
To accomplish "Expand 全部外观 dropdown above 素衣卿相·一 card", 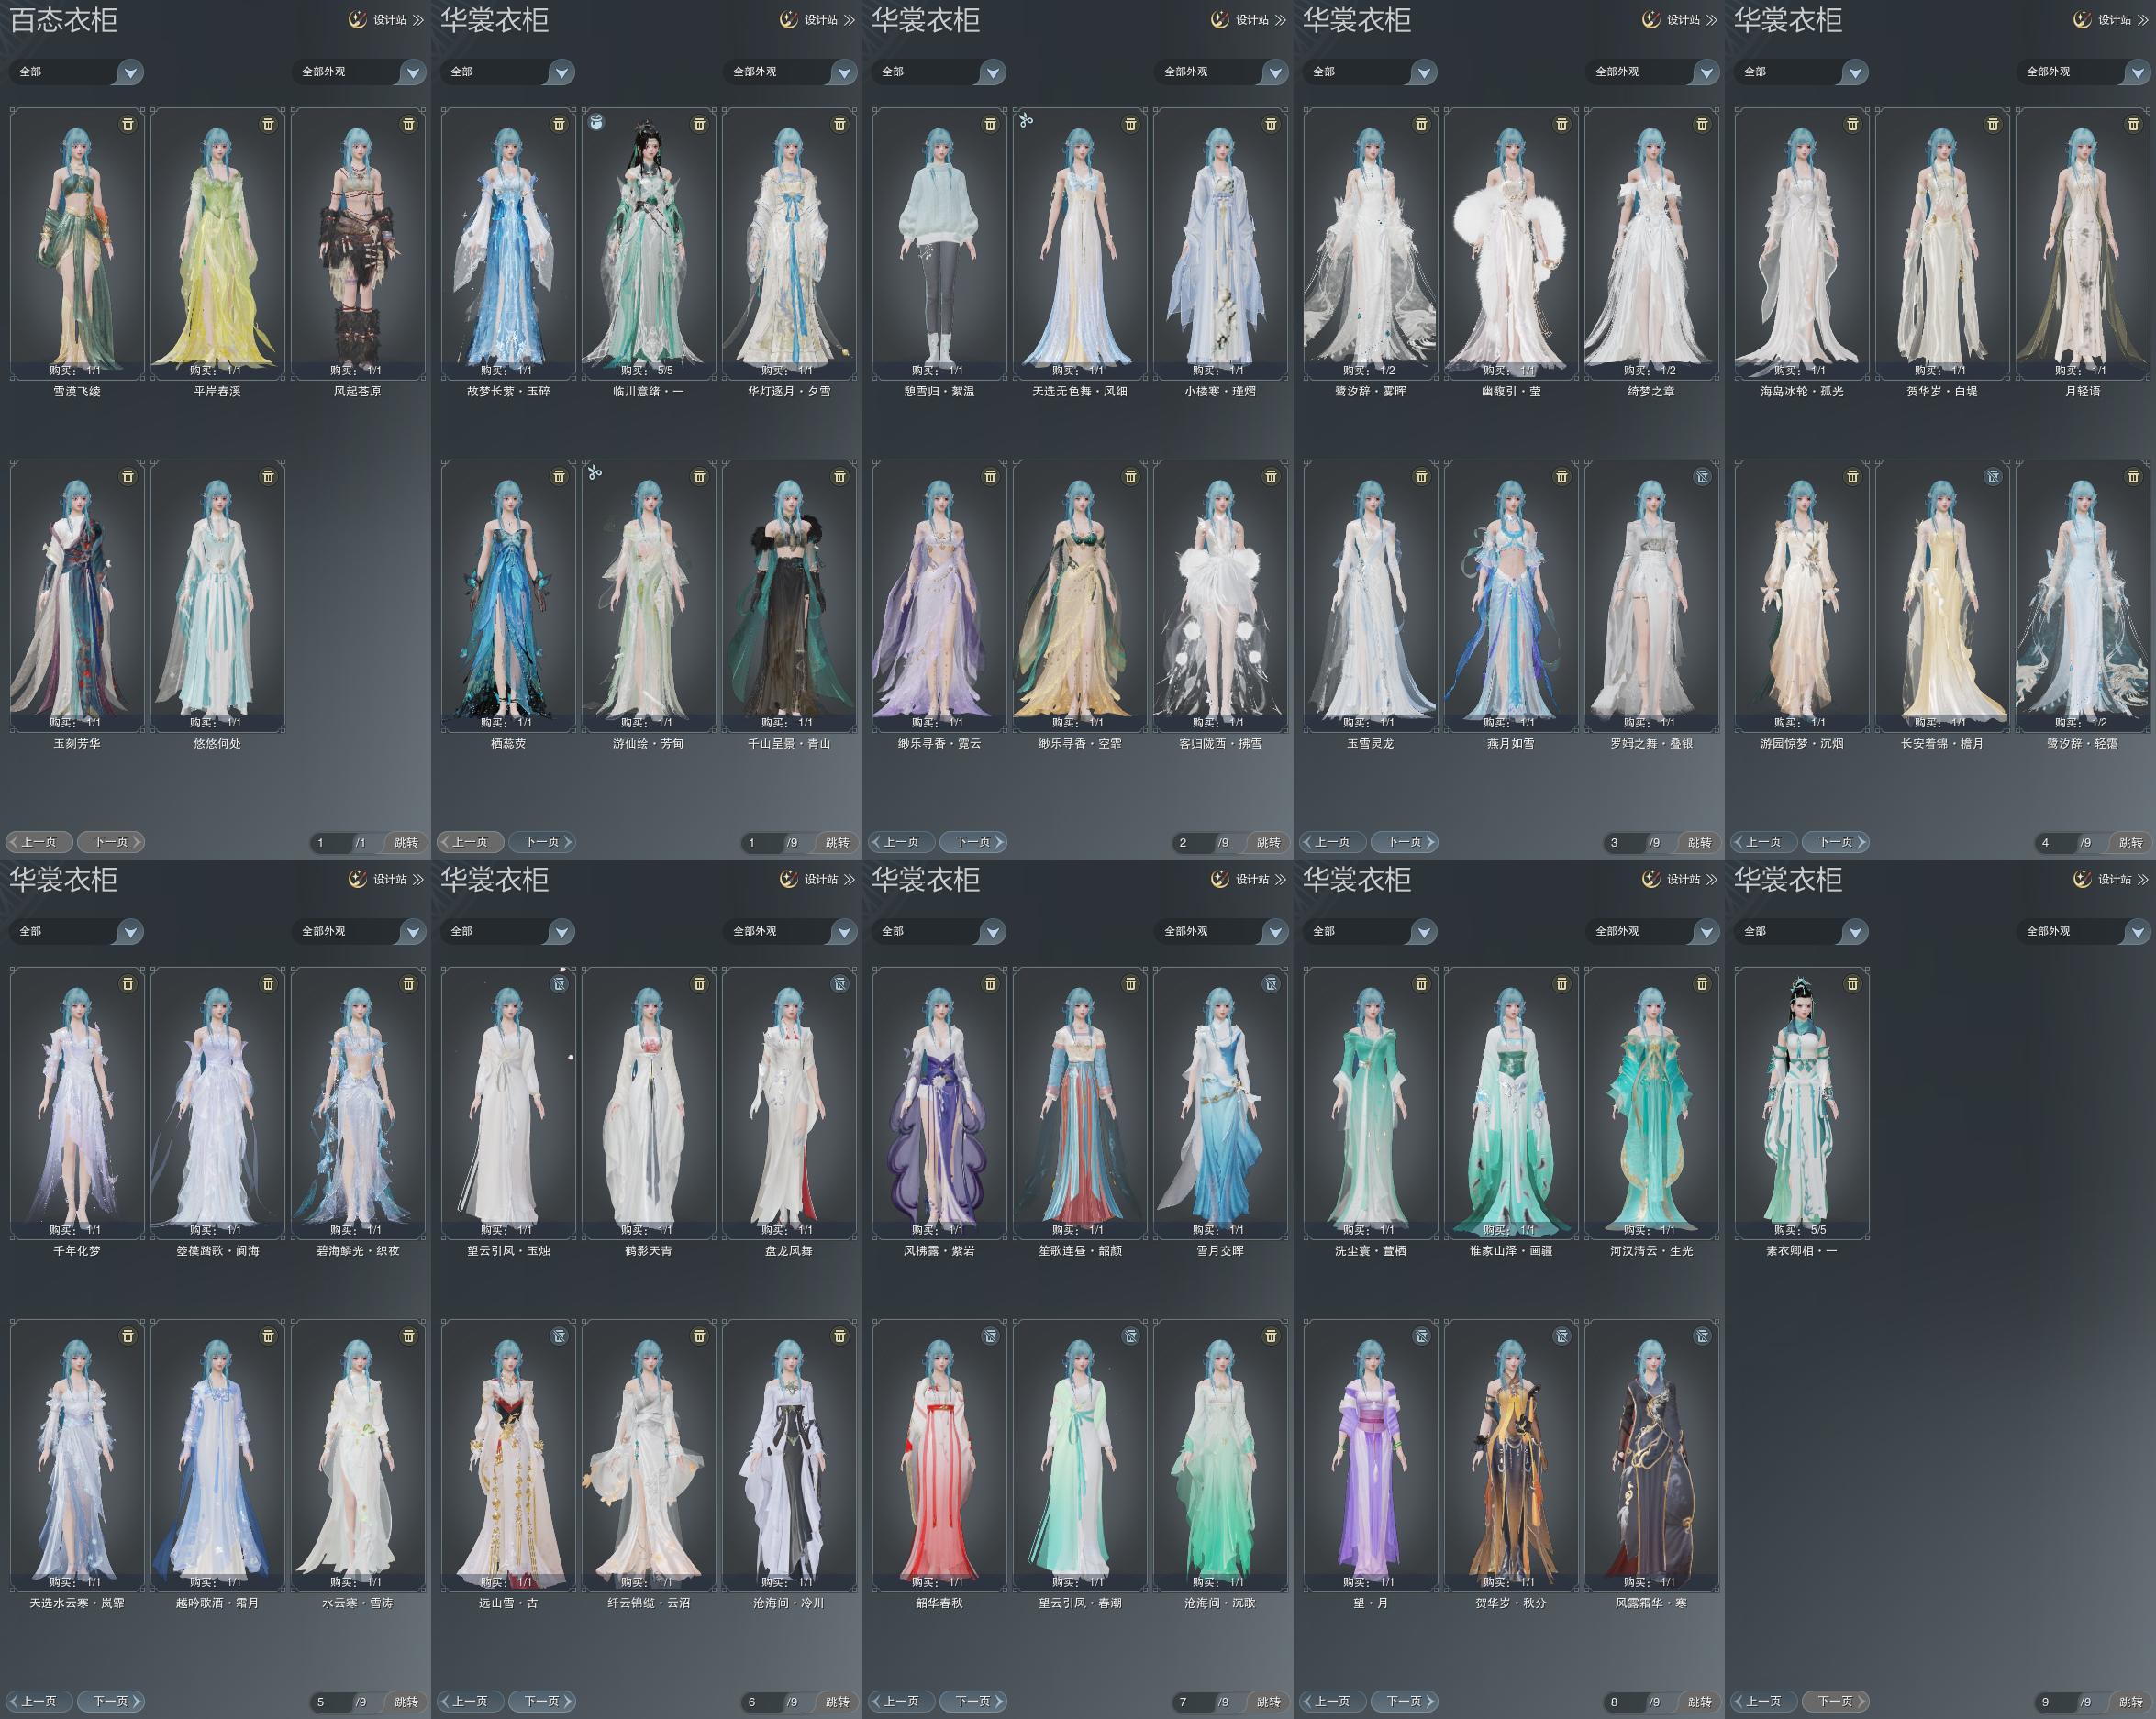I will pyautogui.click(x=2137, y=932).
